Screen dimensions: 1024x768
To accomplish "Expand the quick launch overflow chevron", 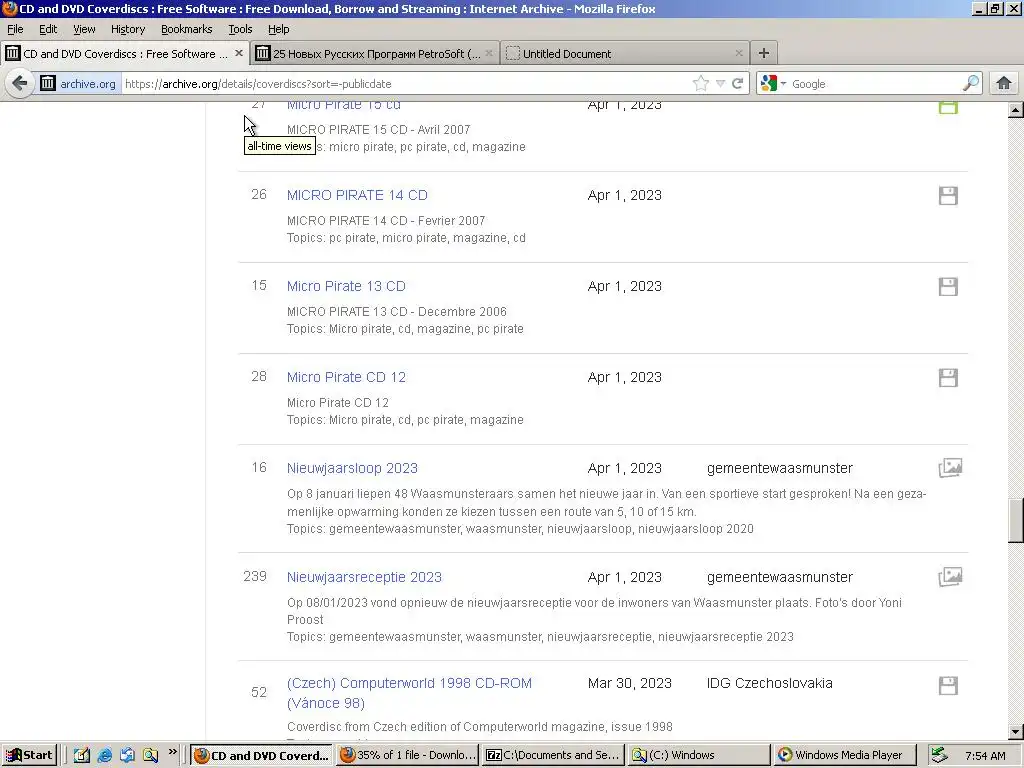I will click(172, 753).
